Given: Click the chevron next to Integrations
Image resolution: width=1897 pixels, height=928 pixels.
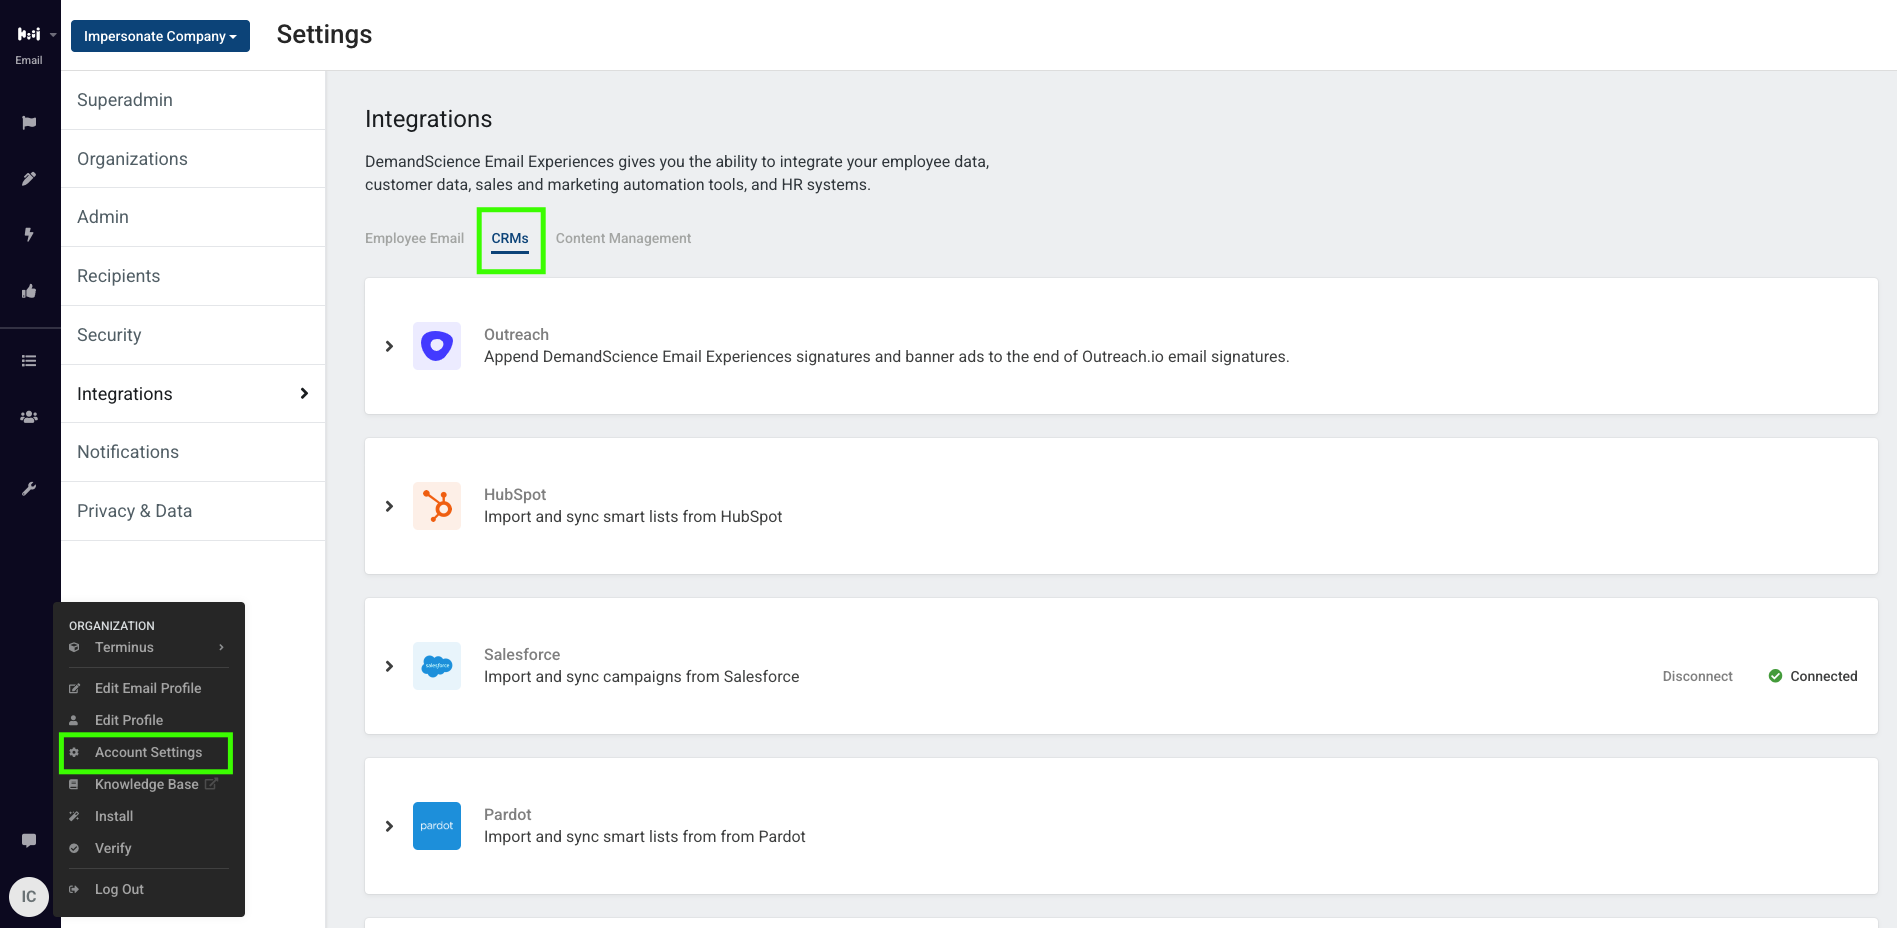Looking at the screenshot, I should pos(304,393).
